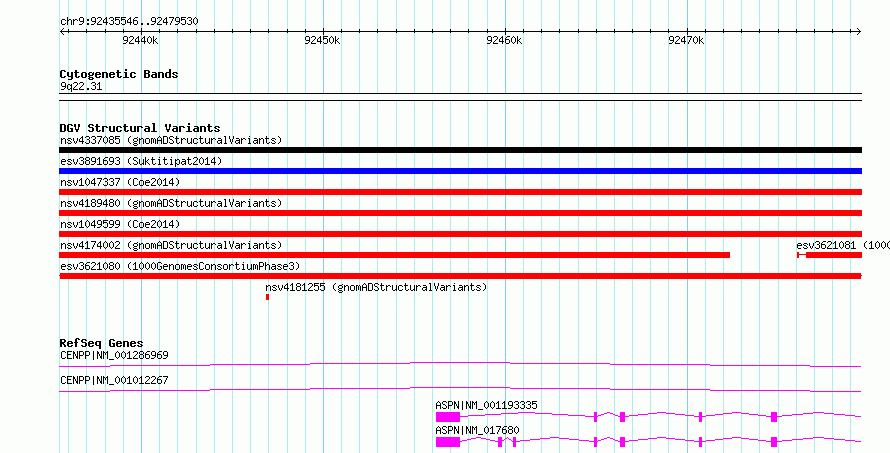The width and height of the screenshot is (890, 453).
Task: Click the right arrow of the coordinate ruler
Action: pos(859,32)
